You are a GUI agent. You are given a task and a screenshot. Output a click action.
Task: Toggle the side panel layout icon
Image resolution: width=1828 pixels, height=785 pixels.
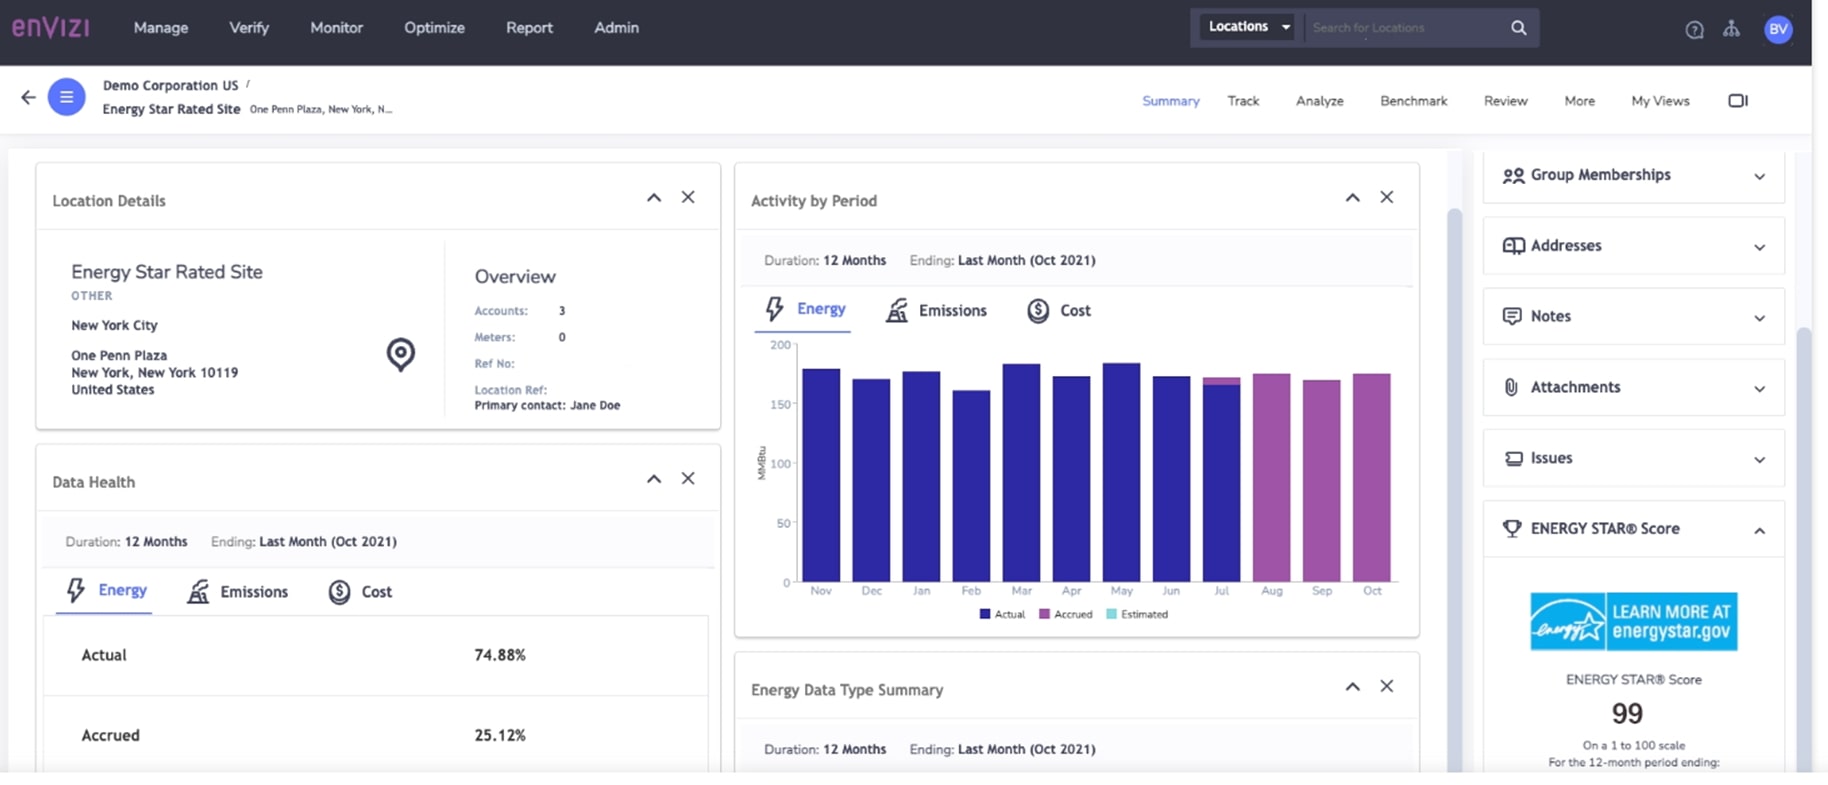pyautogui.click(x=1737, y=101)
